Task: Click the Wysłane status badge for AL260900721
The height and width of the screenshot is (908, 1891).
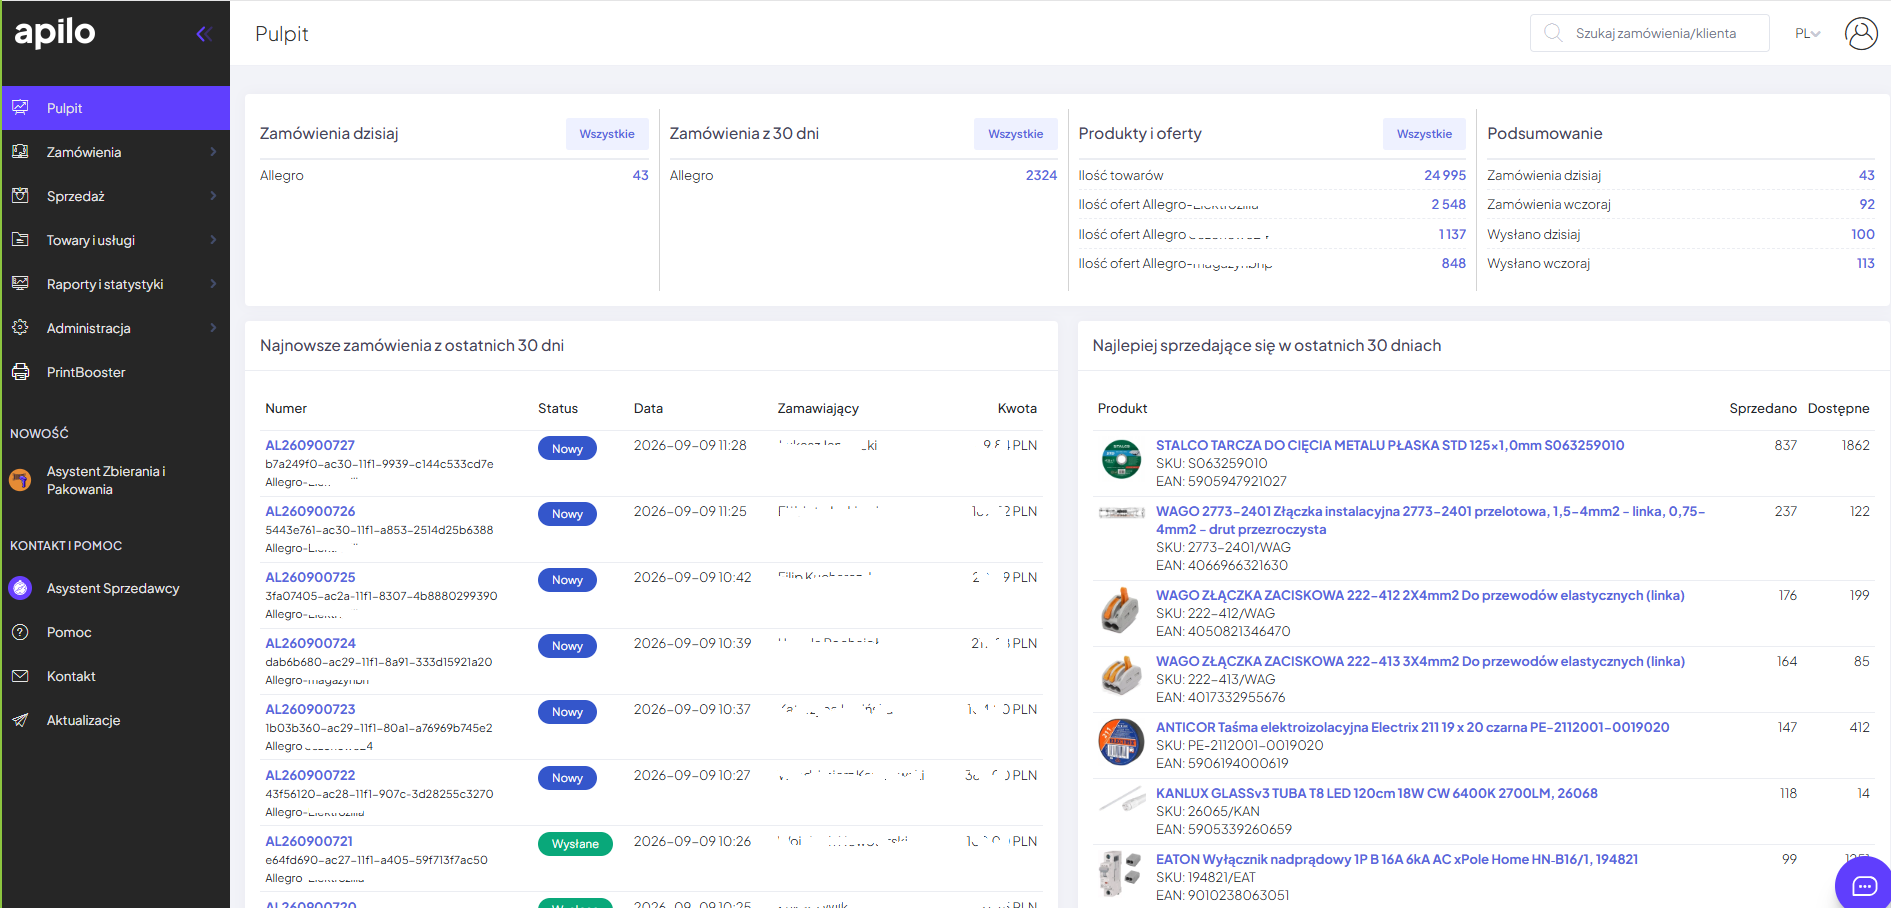Action: 575,844
